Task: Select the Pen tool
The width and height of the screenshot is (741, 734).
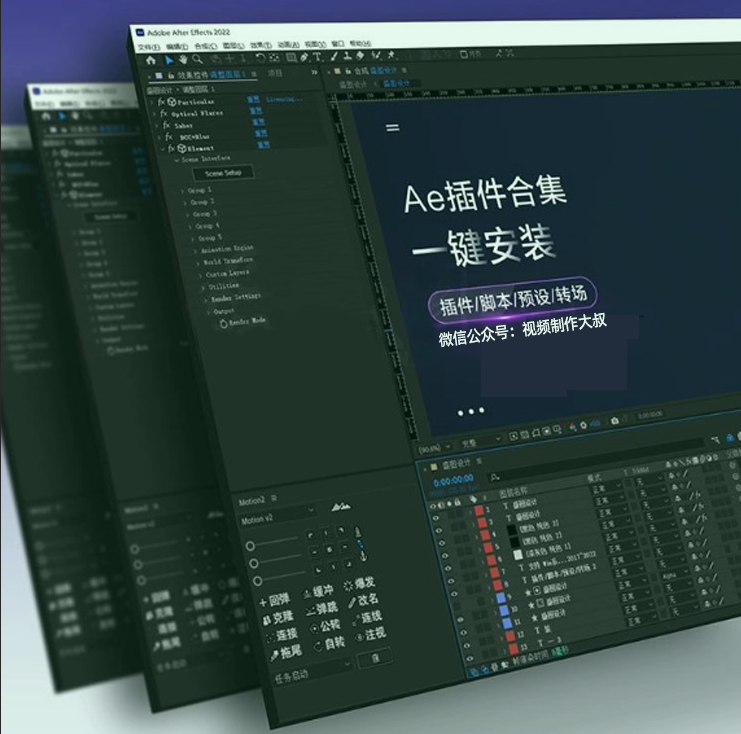Action: 304,57
